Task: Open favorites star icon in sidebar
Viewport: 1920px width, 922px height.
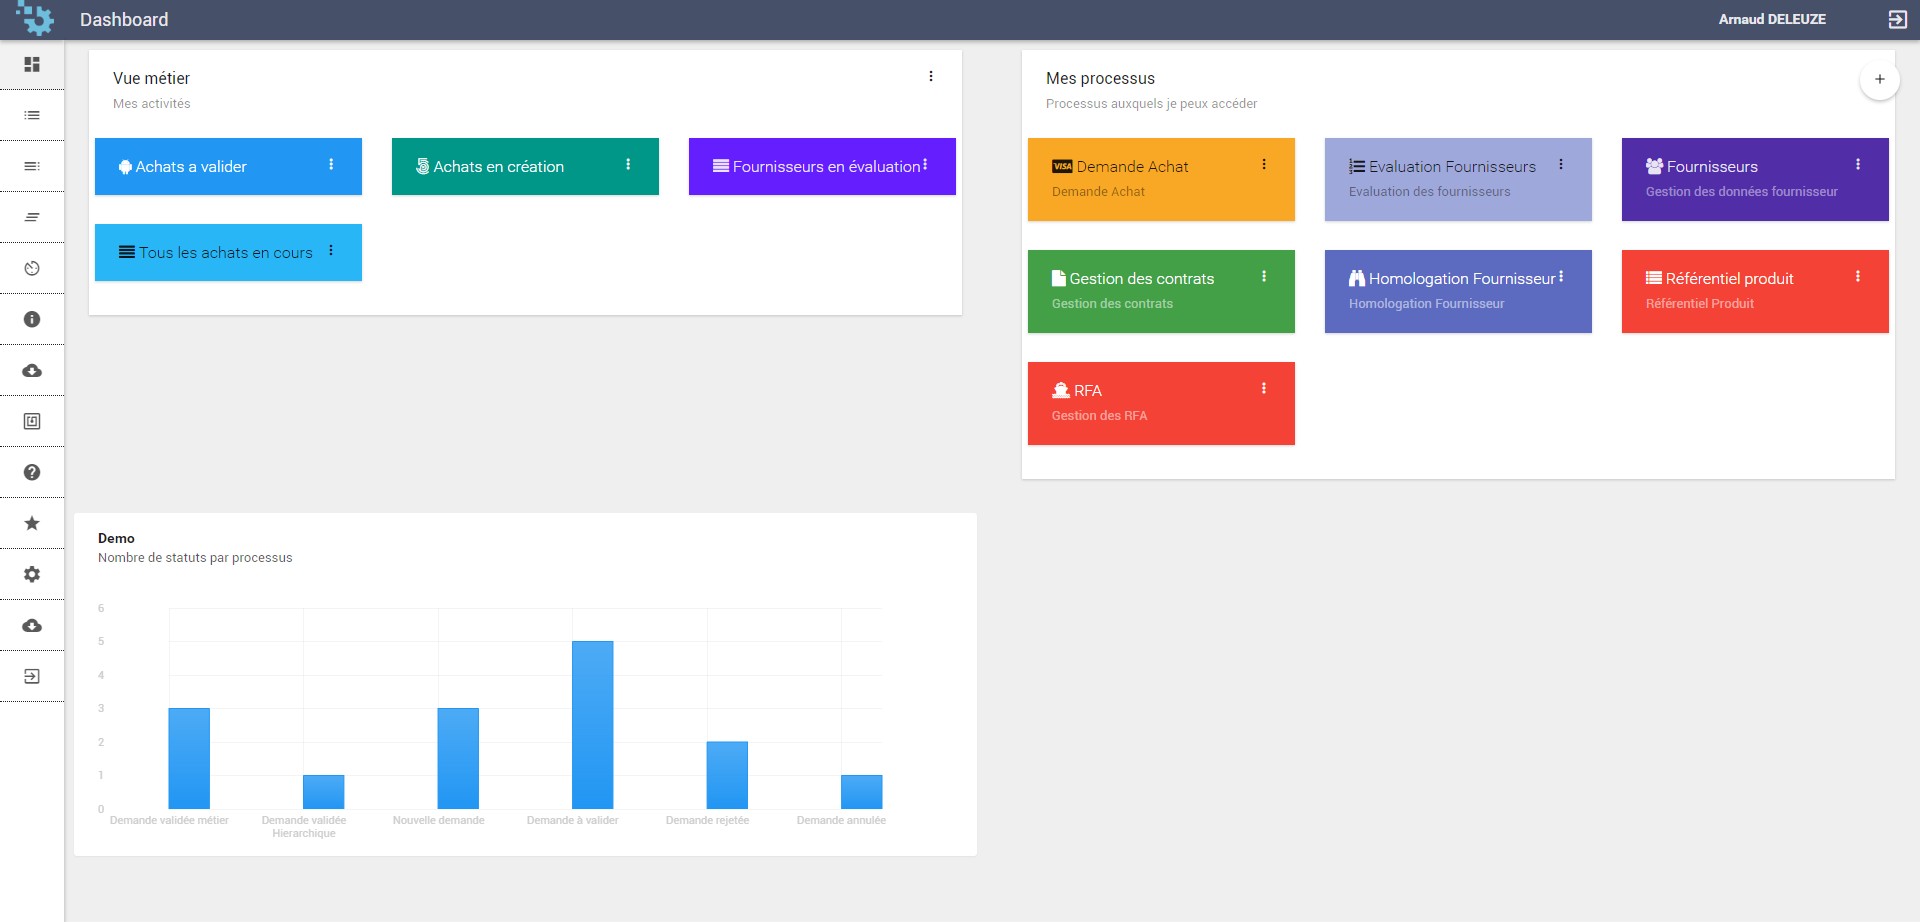Action: tap(32, 523)
